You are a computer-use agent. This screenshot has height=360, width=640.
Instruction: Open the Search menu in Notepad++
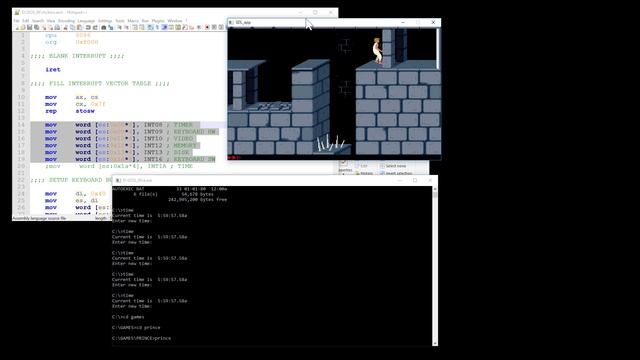point(38,21)
